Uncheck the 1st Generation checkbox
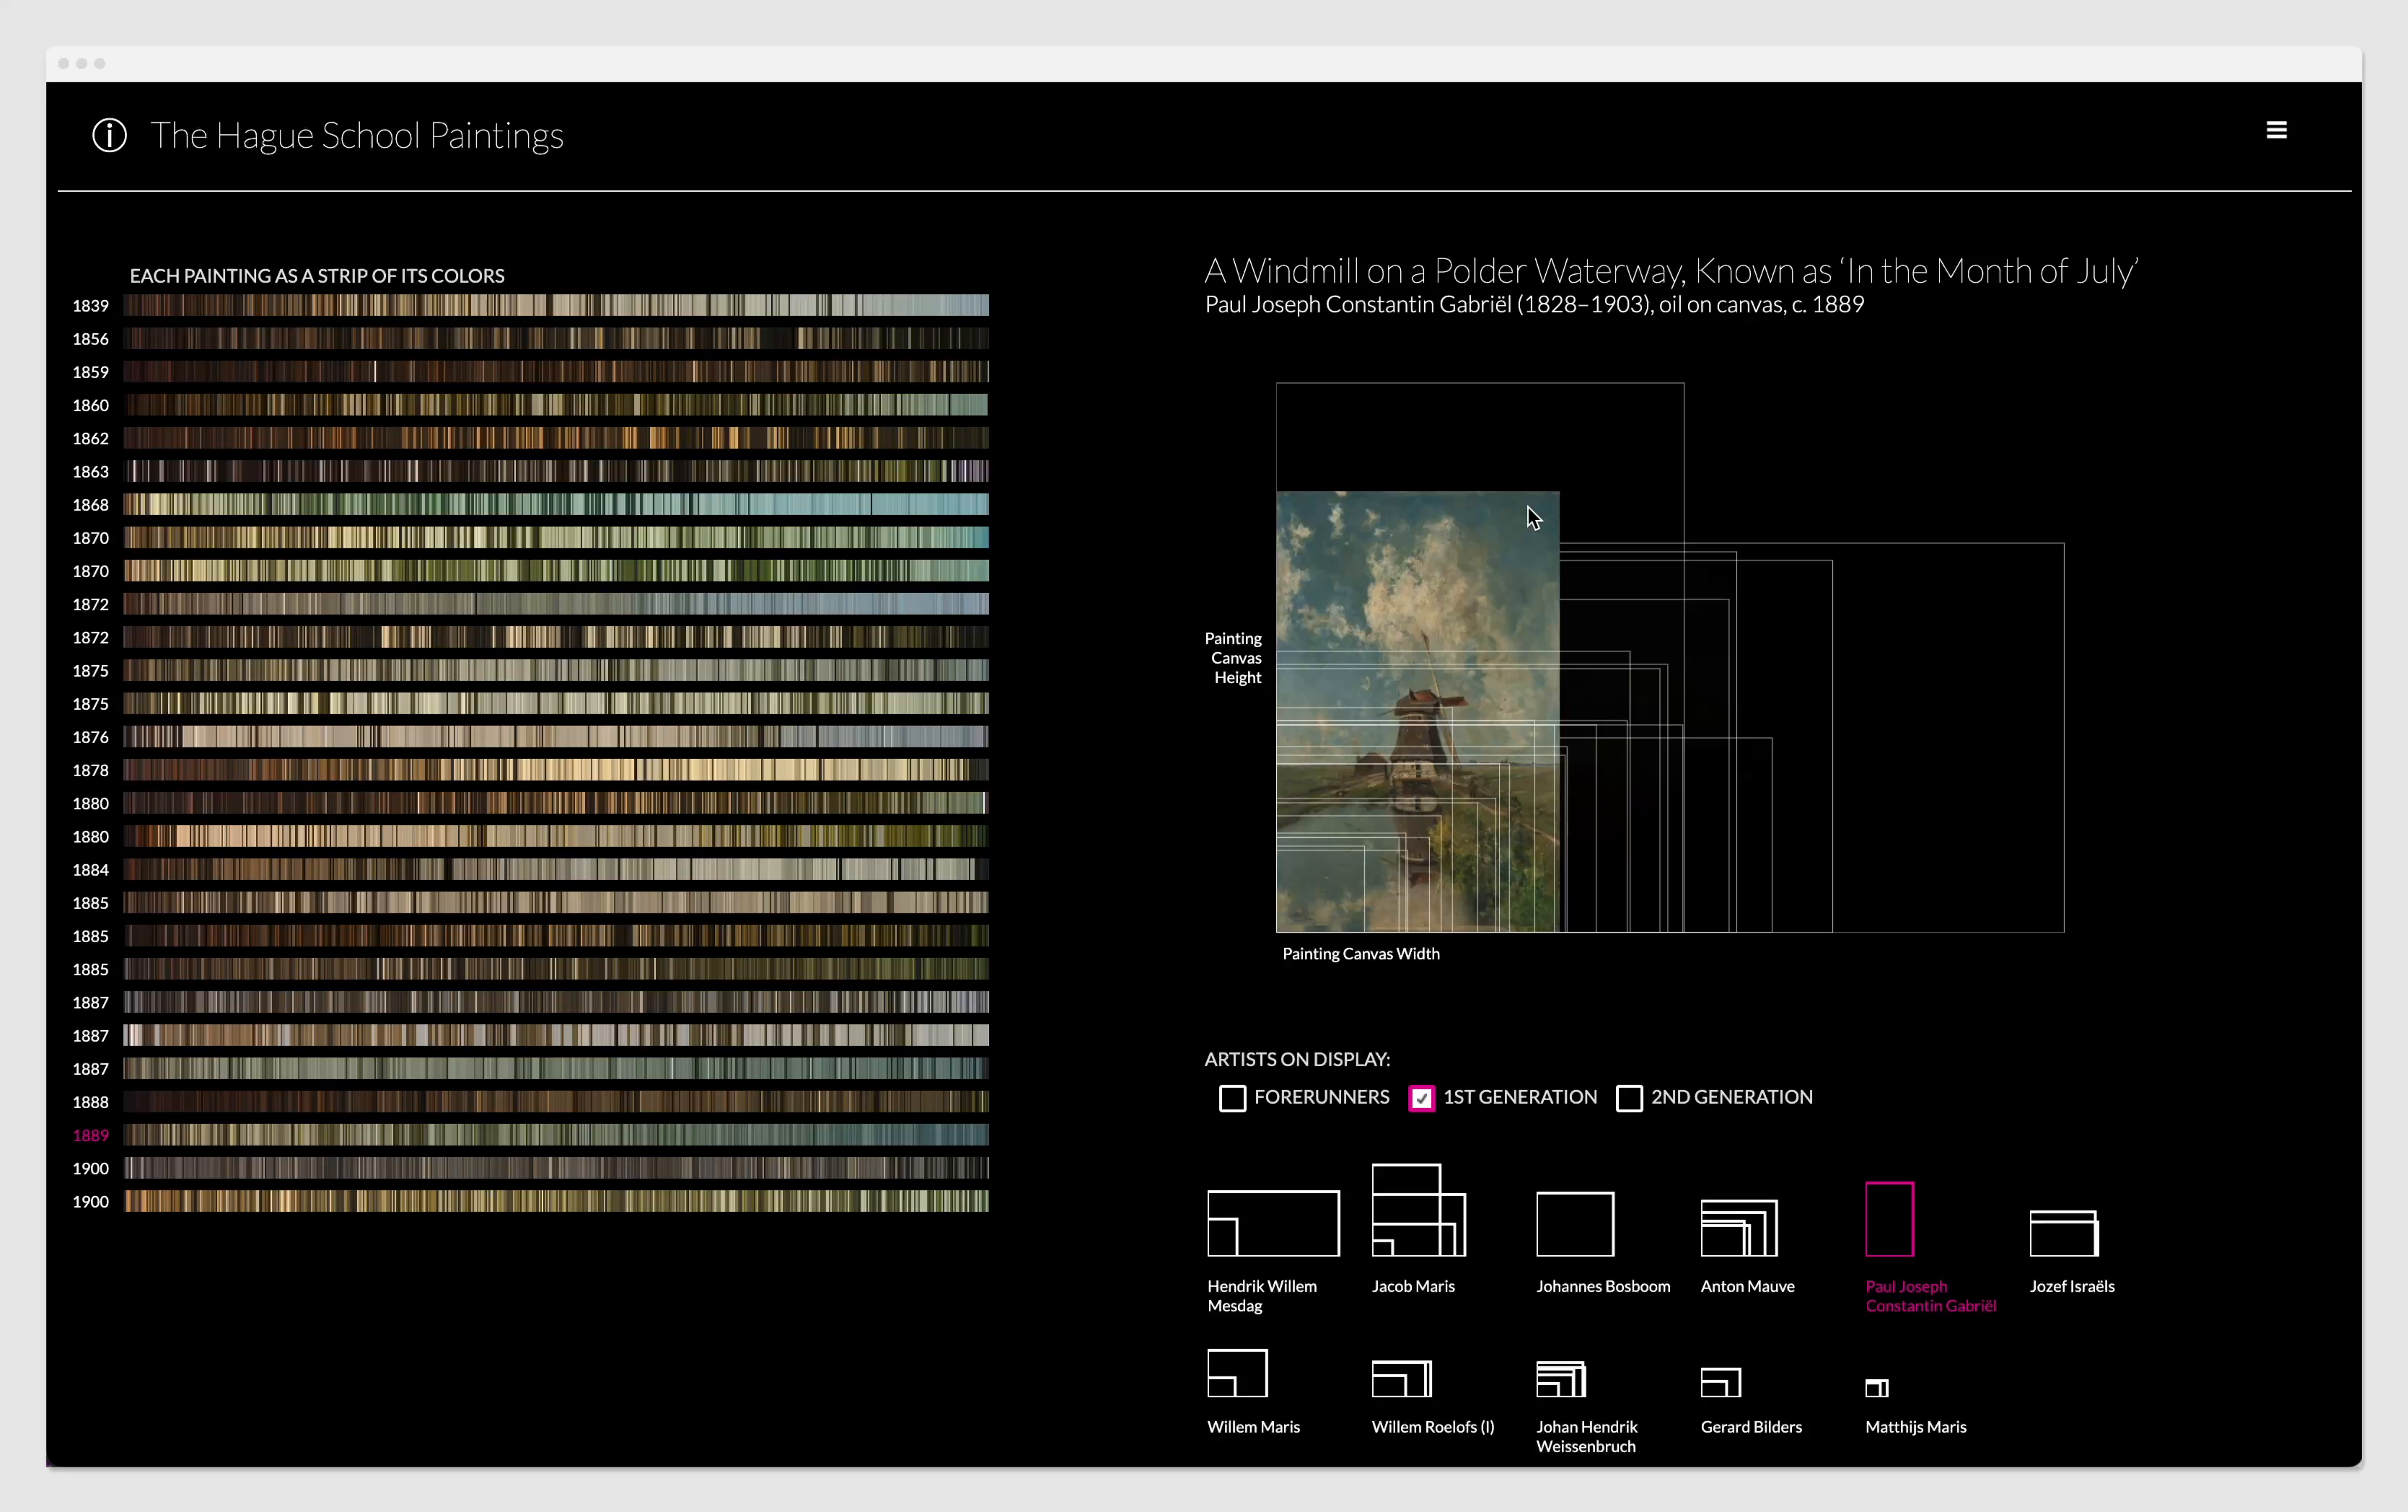 click(1421, 1098)
